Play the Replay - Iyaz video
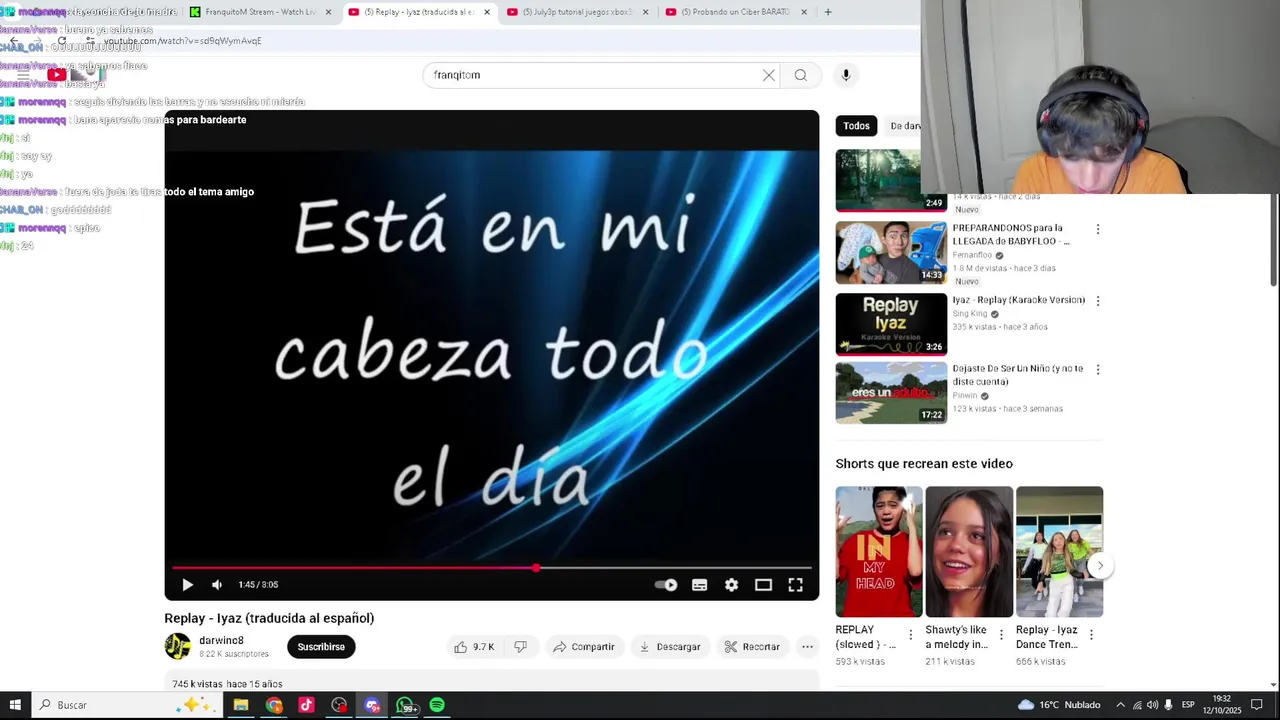The height and width of the screenshot is (720, 1280). tap(187, 585)
